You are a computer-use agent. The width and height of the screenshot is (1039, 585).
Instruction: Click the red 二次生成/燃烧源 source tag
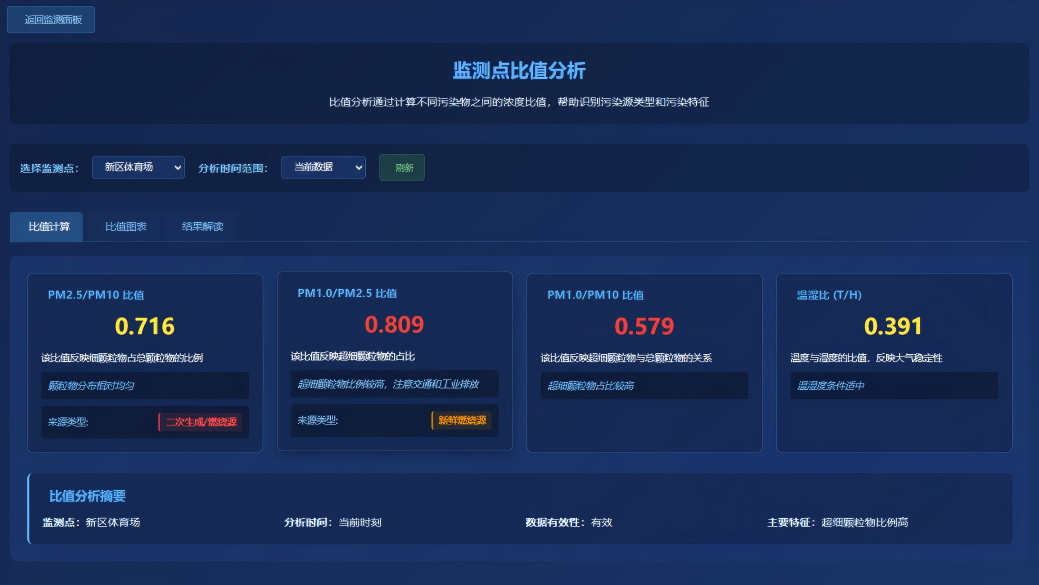click(200, 422)
